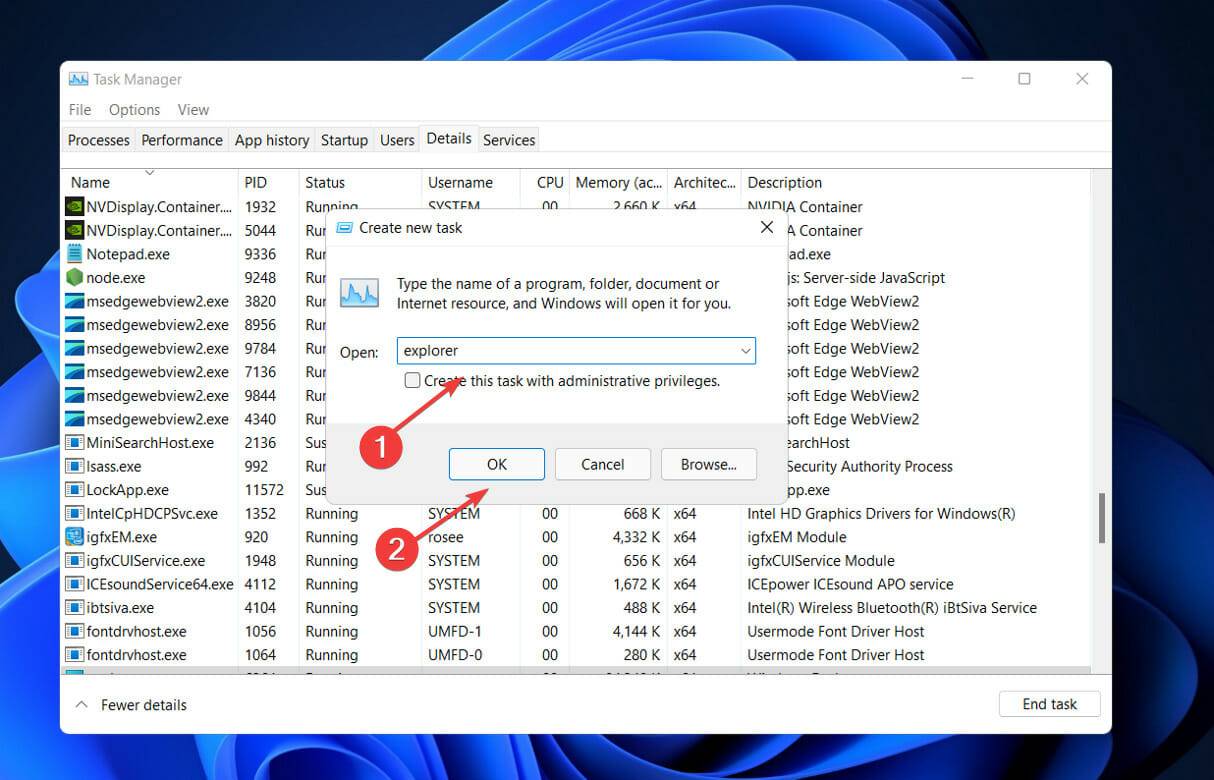
Task: Confirm with the OK button
Action: [x=496, y=464]
